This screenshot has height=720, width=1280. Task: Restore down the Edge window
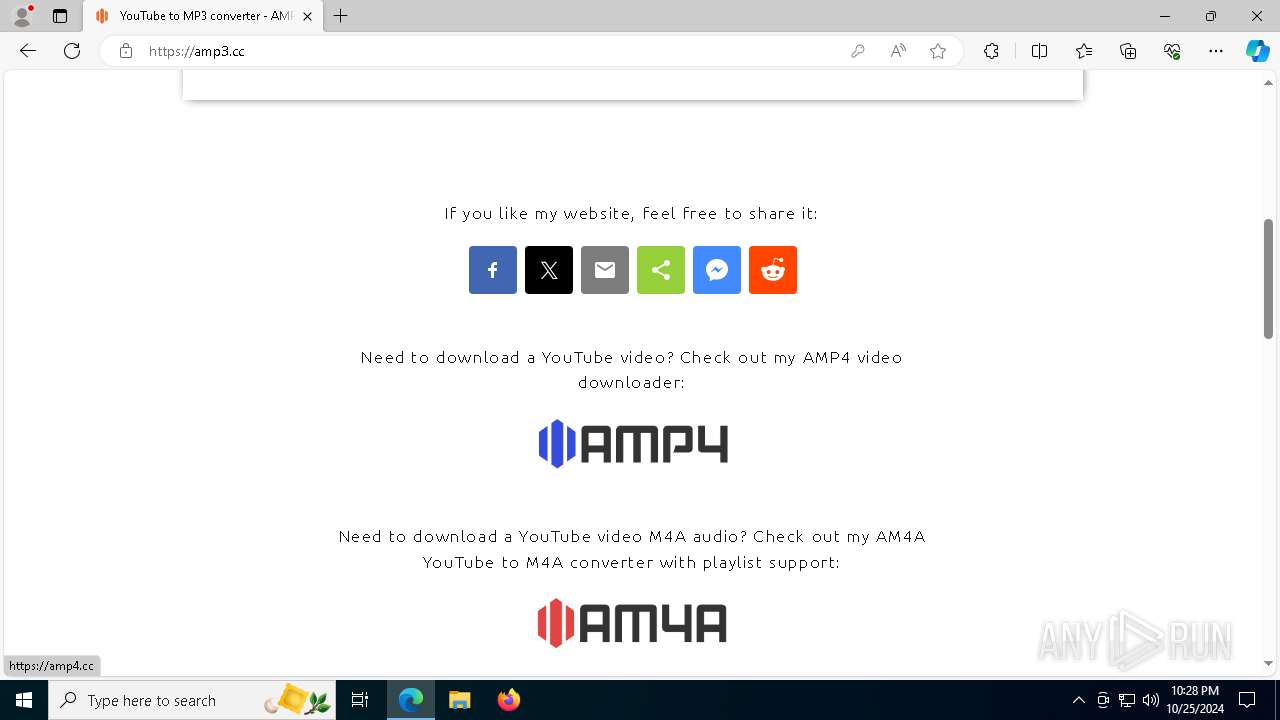click(x=1211, y=16)
